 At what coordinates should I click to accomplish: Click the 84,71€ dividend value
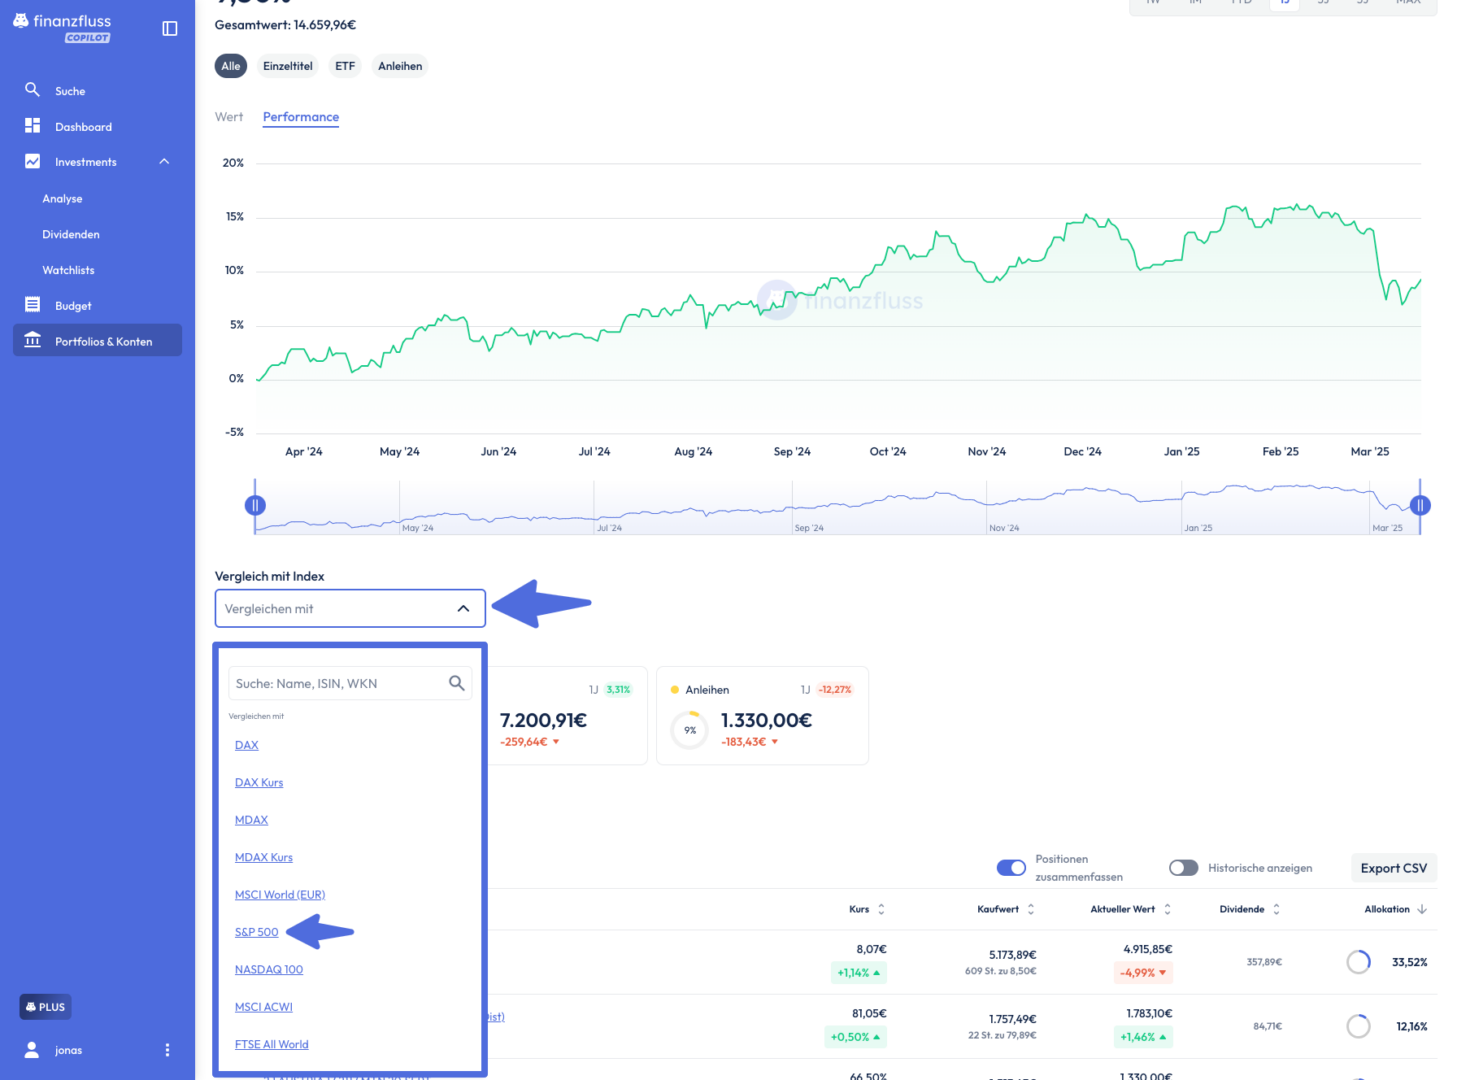coord(1267,1026)
